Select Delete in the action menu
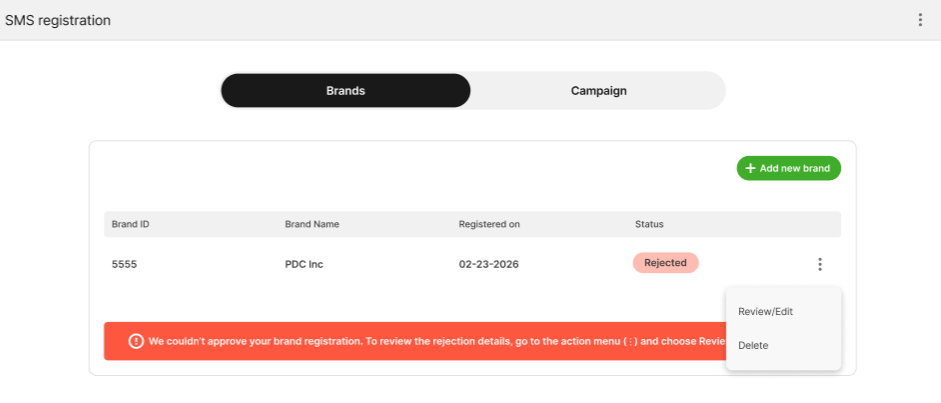 [x=753, y=345]
